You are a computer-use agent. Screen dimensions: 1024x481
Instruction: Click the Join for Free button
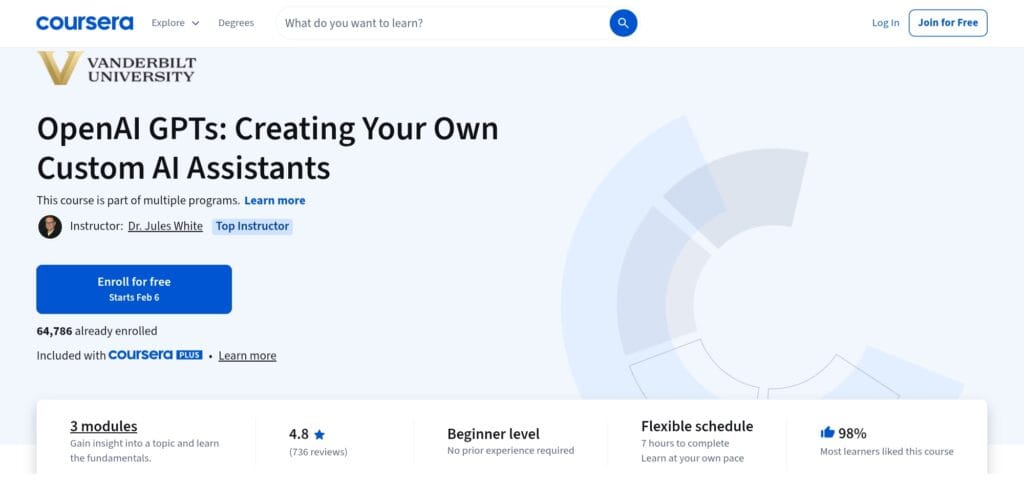pos(948,23)
